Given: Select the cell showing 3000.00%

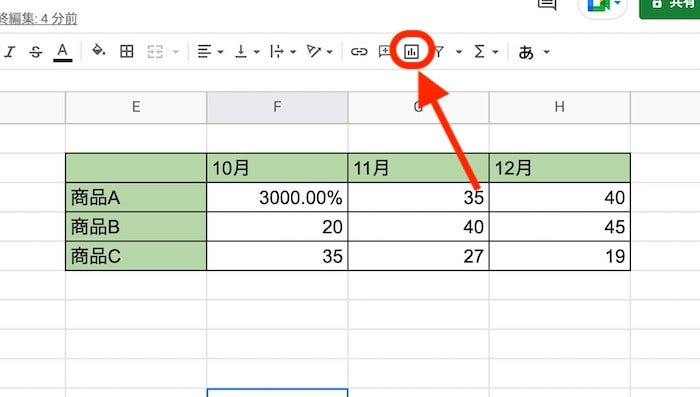Looking at the screenshot, I should coord(277,197).
